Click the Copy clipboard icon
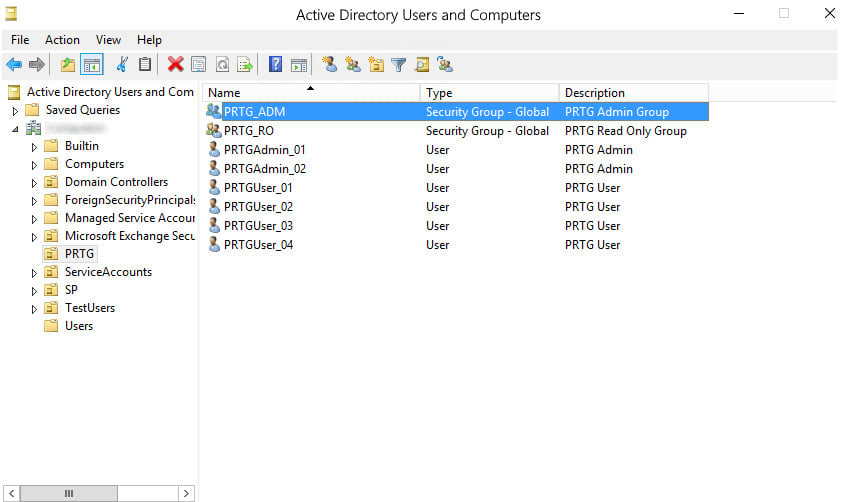Screen dimensions: 843x502 click(x=145, y=65)
